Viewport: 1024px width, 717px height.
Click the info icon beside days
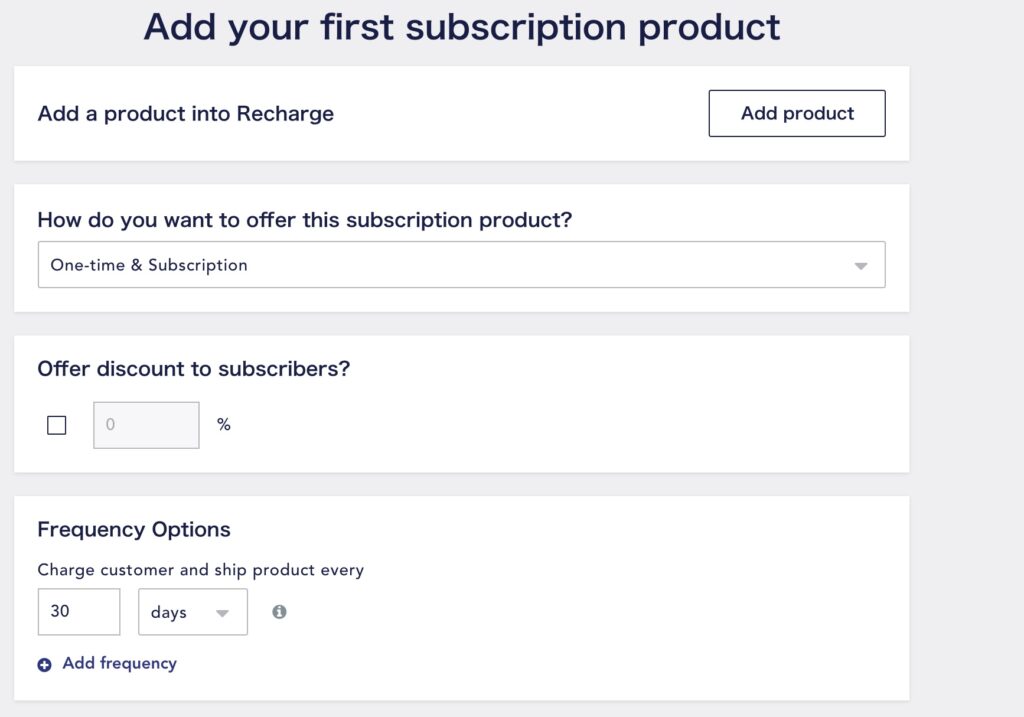click(280, 612)
